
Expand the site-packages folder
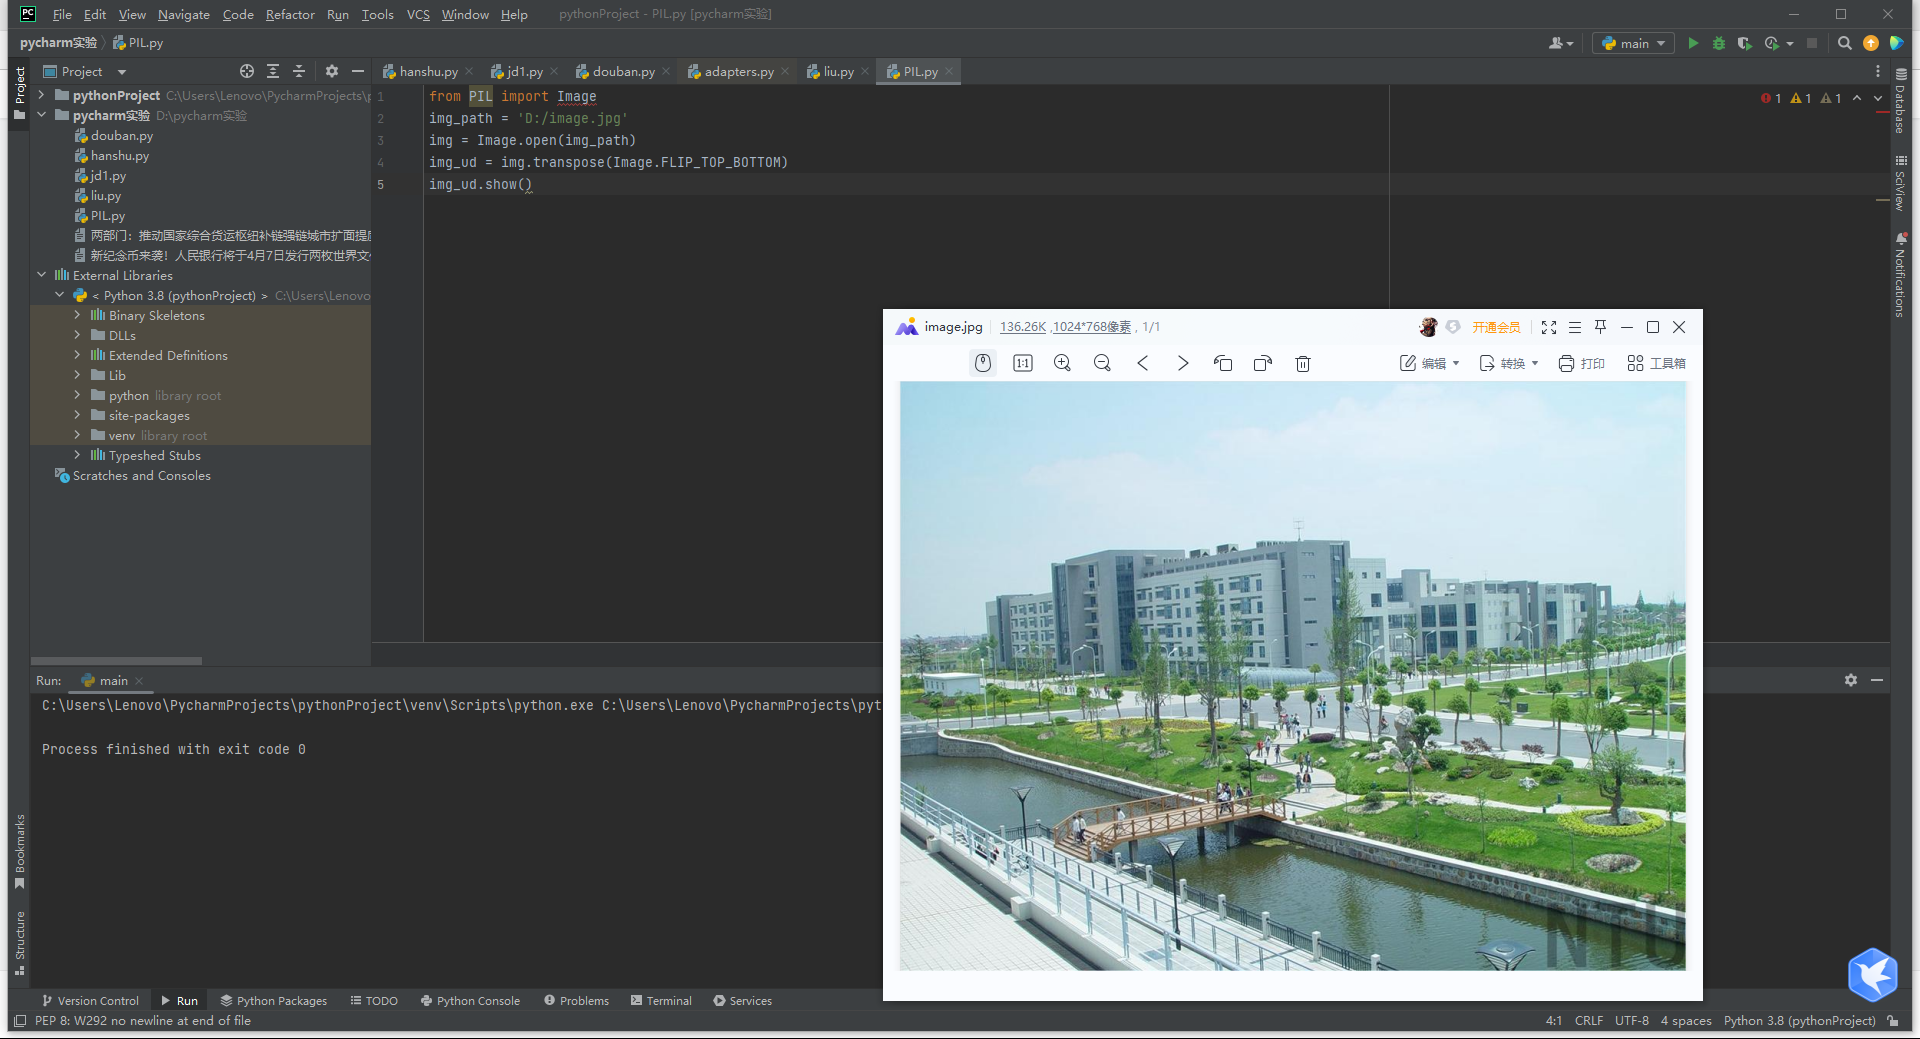coord(77,415)
